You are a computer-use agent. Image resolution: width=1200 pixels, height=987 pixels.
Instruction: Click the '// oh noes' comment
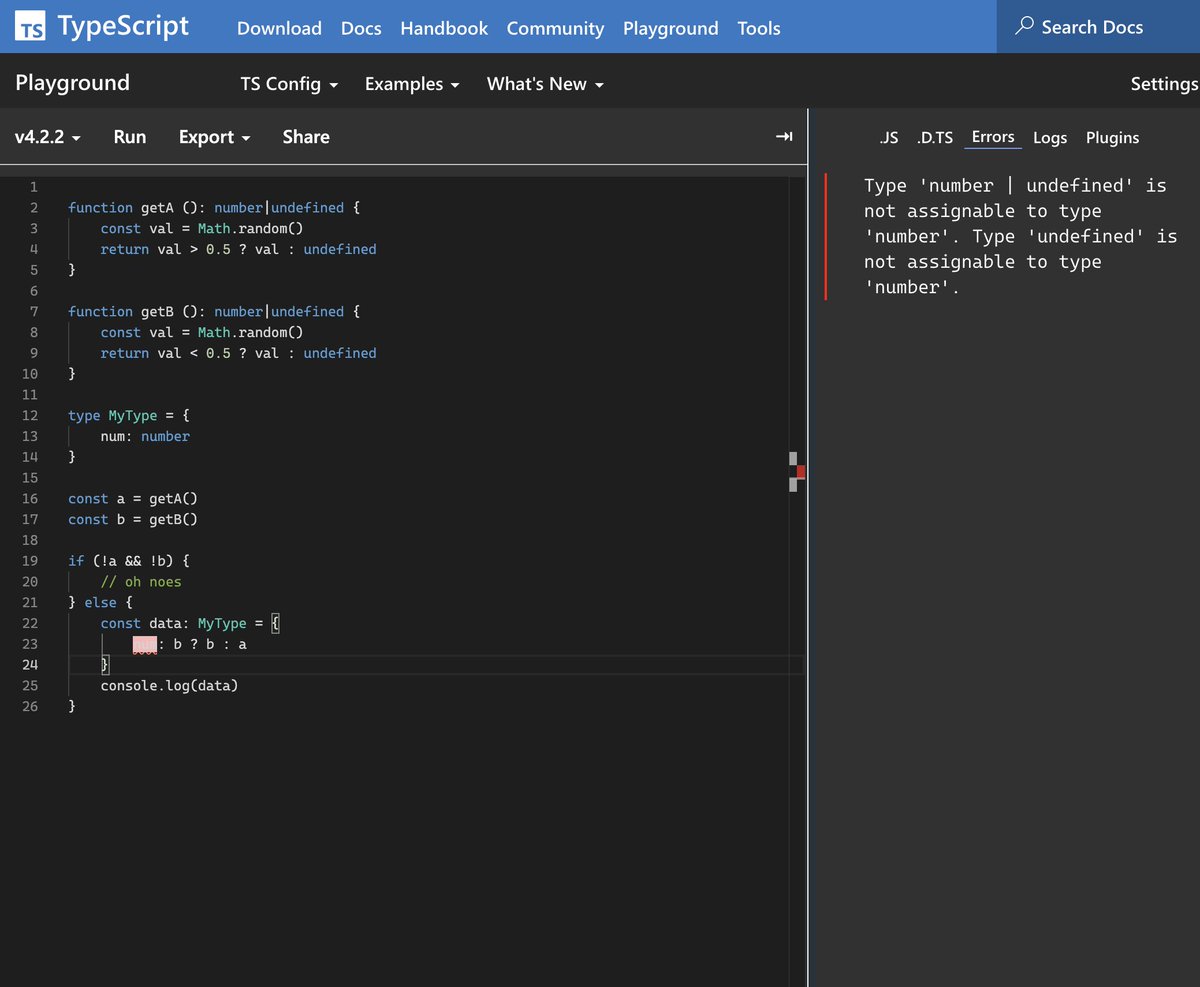(141, 582)
